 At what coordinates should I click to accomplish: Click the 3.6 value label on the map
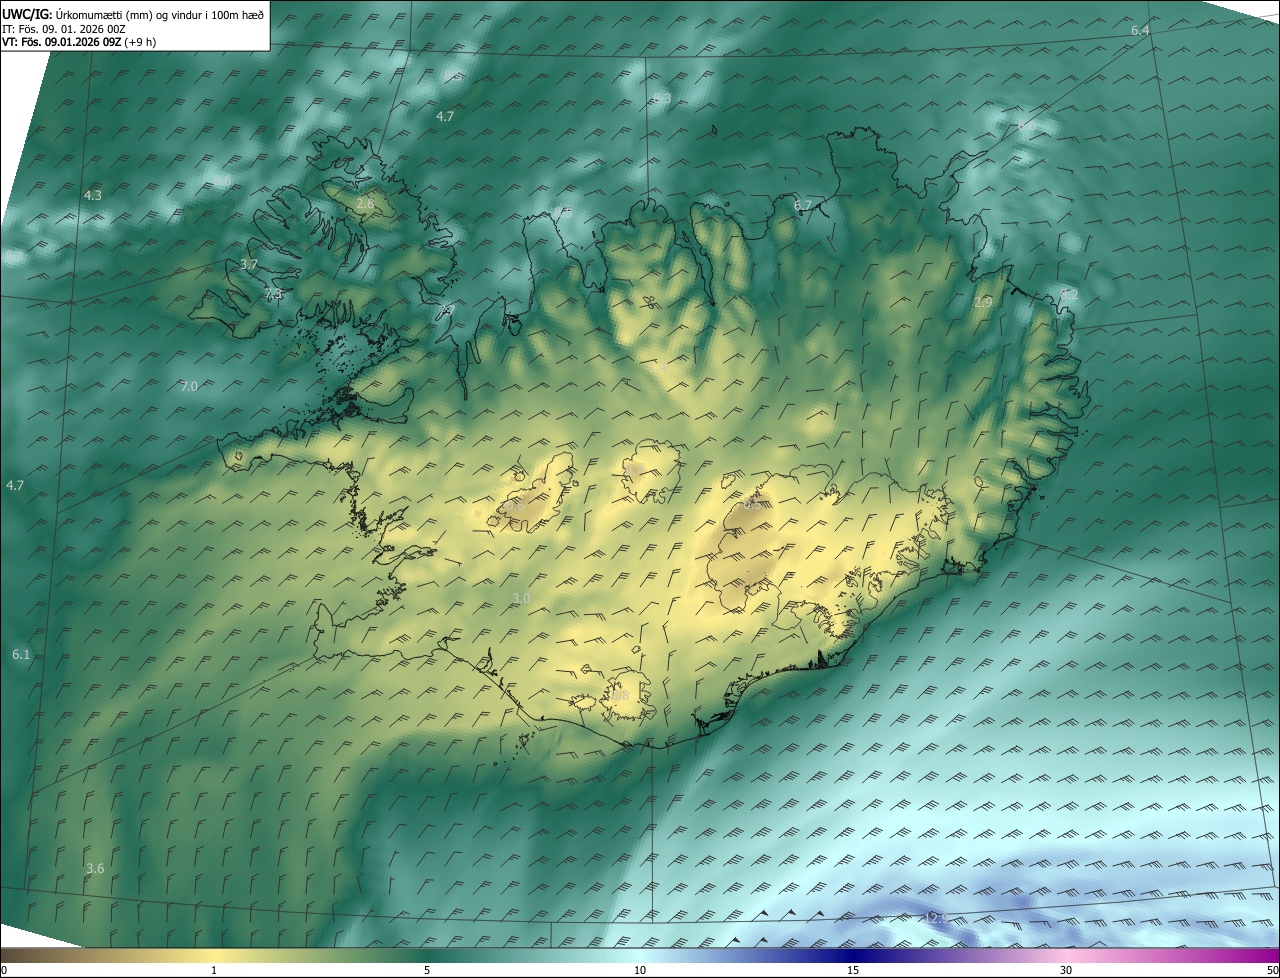point(95,869)
